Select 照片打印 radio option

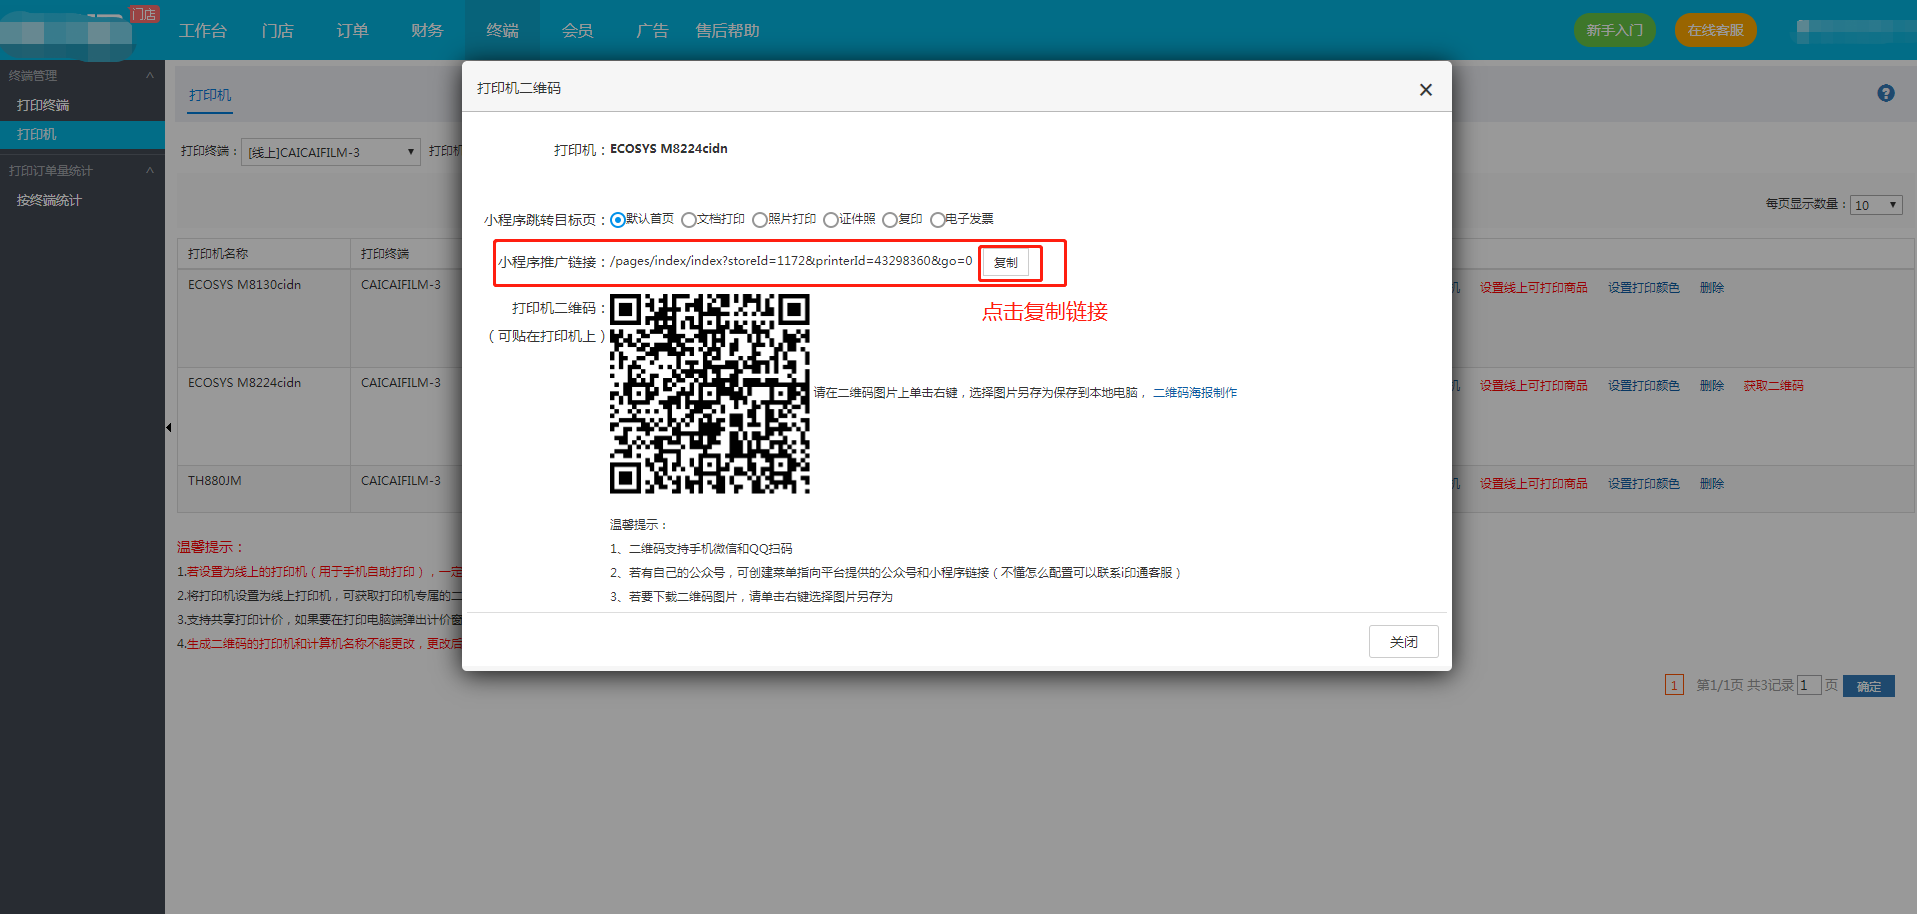pos(759,220)
